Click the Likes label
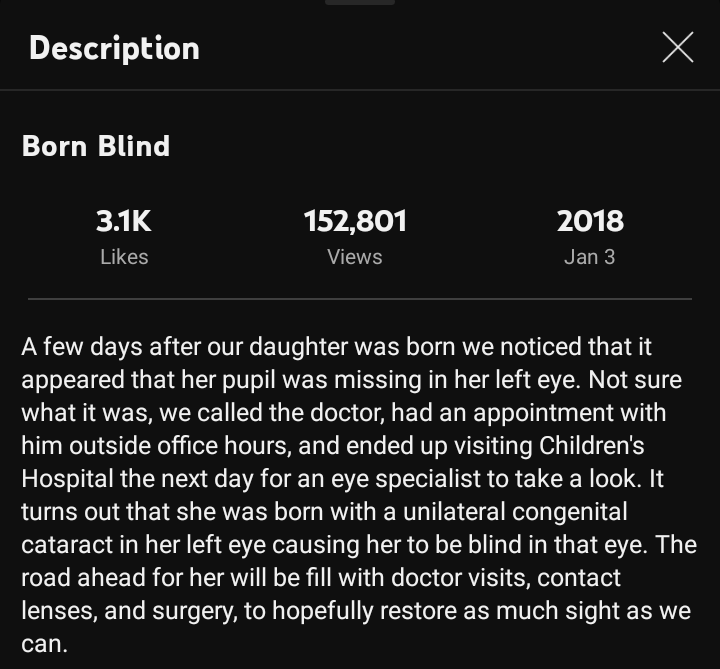The height and width of the screenshot is (669, 720). [x=124, y=257]
